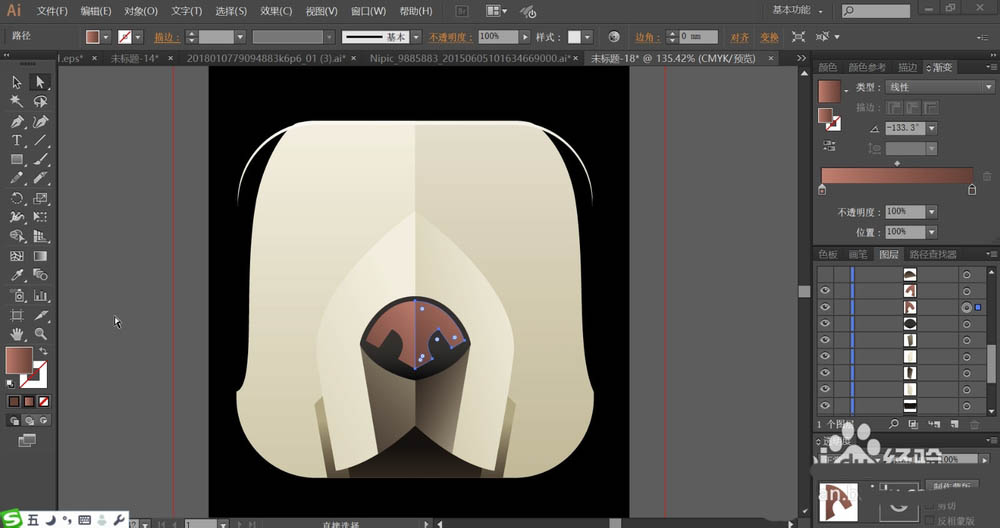Click the 对齐 link in control bar
1000x528 pixels.
739,36
